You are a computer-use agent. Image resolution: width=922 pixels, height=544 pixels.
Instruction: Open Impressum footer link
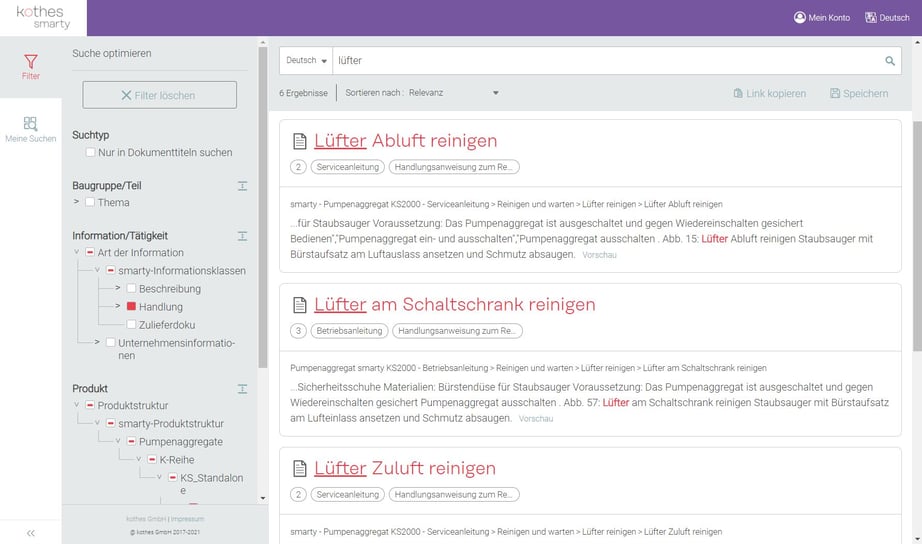click(x=187, y=519)
